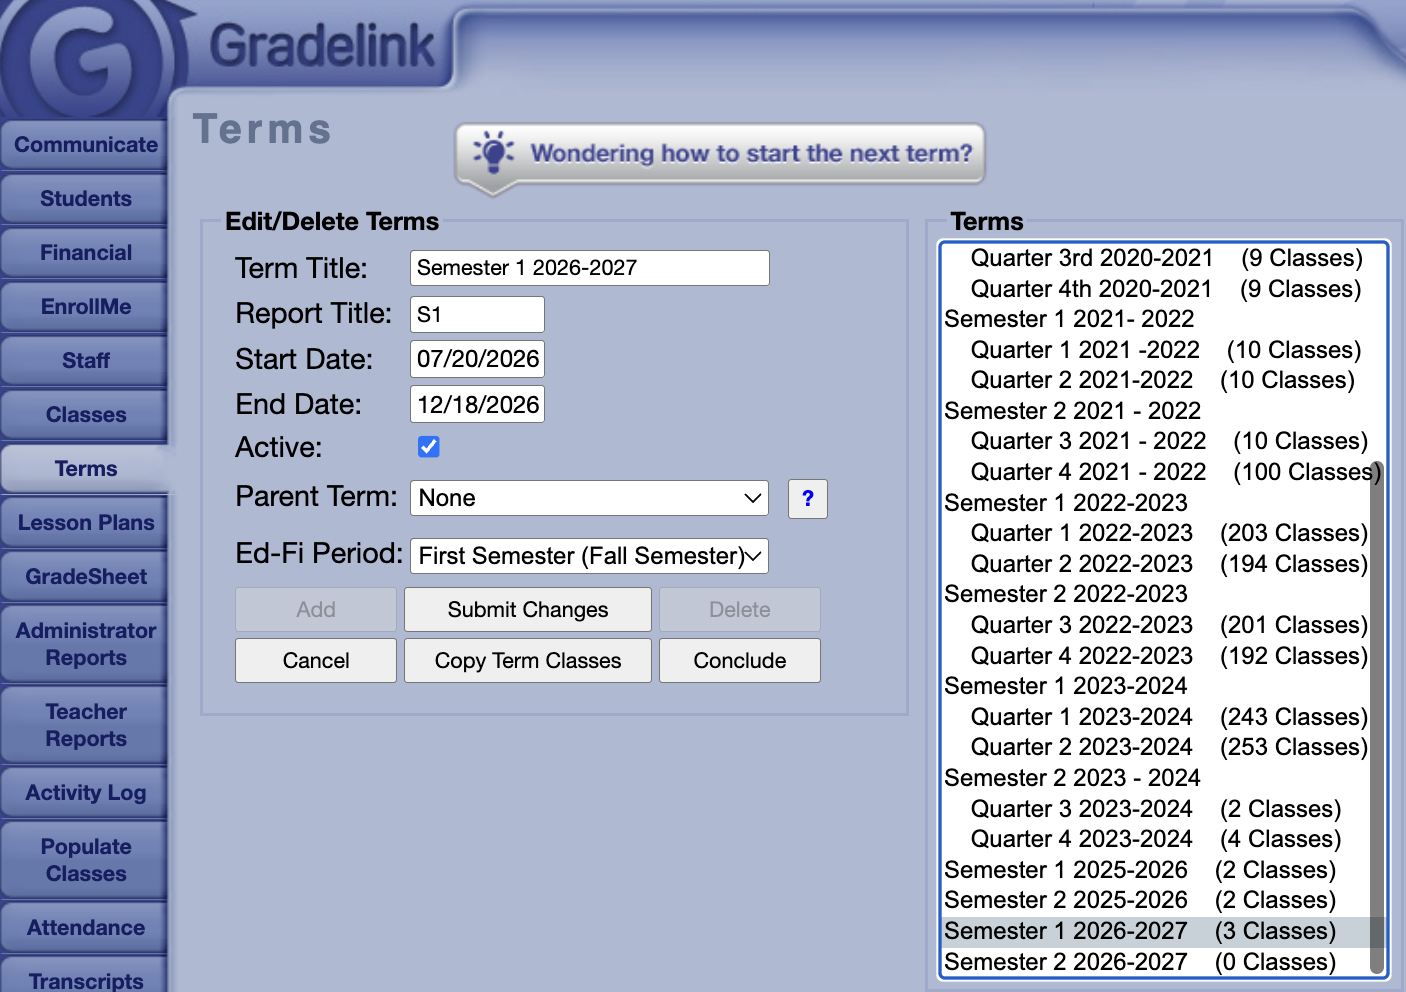Viewport: 1406px width, 992px height.
Task: Open the GradeSheet section
Action: (x=85, y=577)
